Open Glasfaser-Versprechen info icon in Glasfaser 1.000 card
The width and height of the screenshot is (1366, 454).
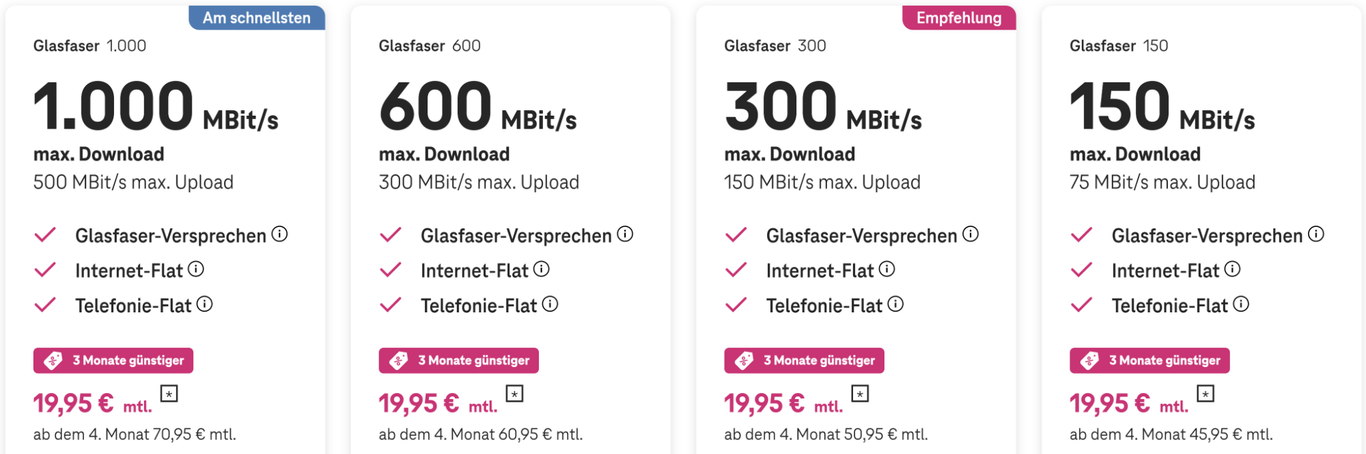pyautogui.click(x=280, y=234)
